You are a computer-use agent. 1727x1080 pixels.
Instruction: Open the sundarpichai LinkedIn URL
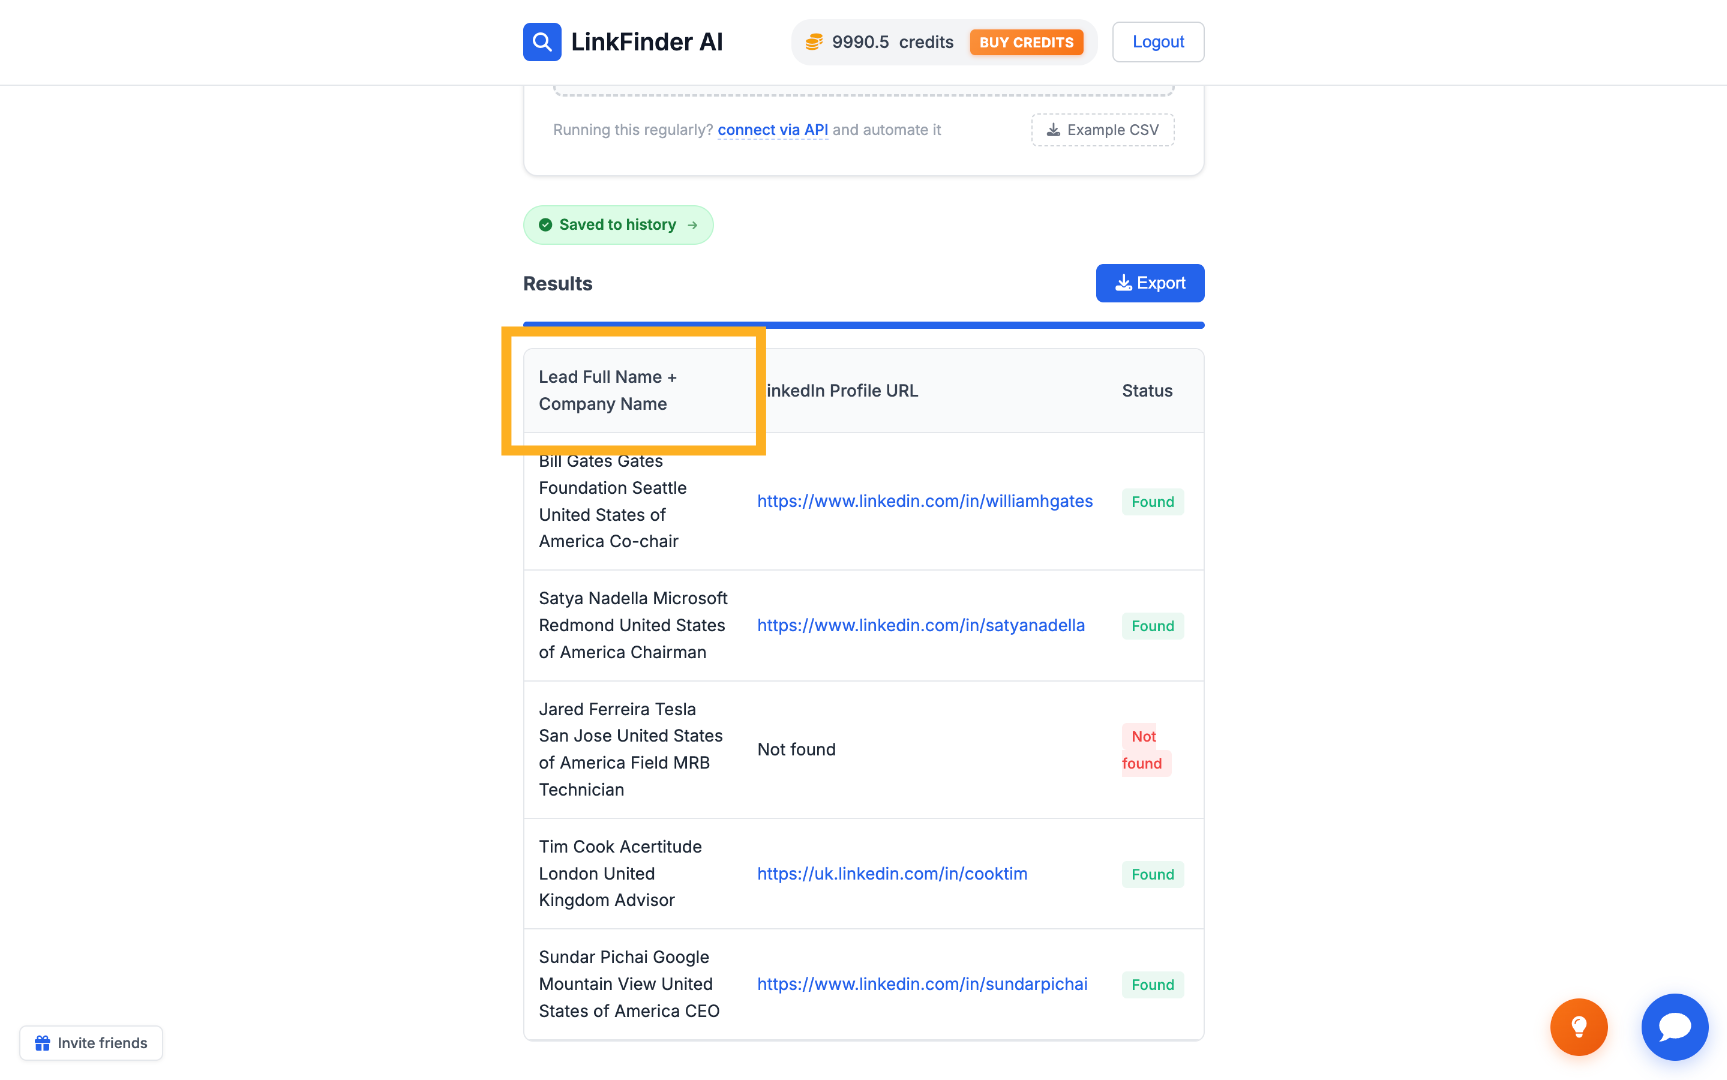pyautogui.click(x=922, y=984)
